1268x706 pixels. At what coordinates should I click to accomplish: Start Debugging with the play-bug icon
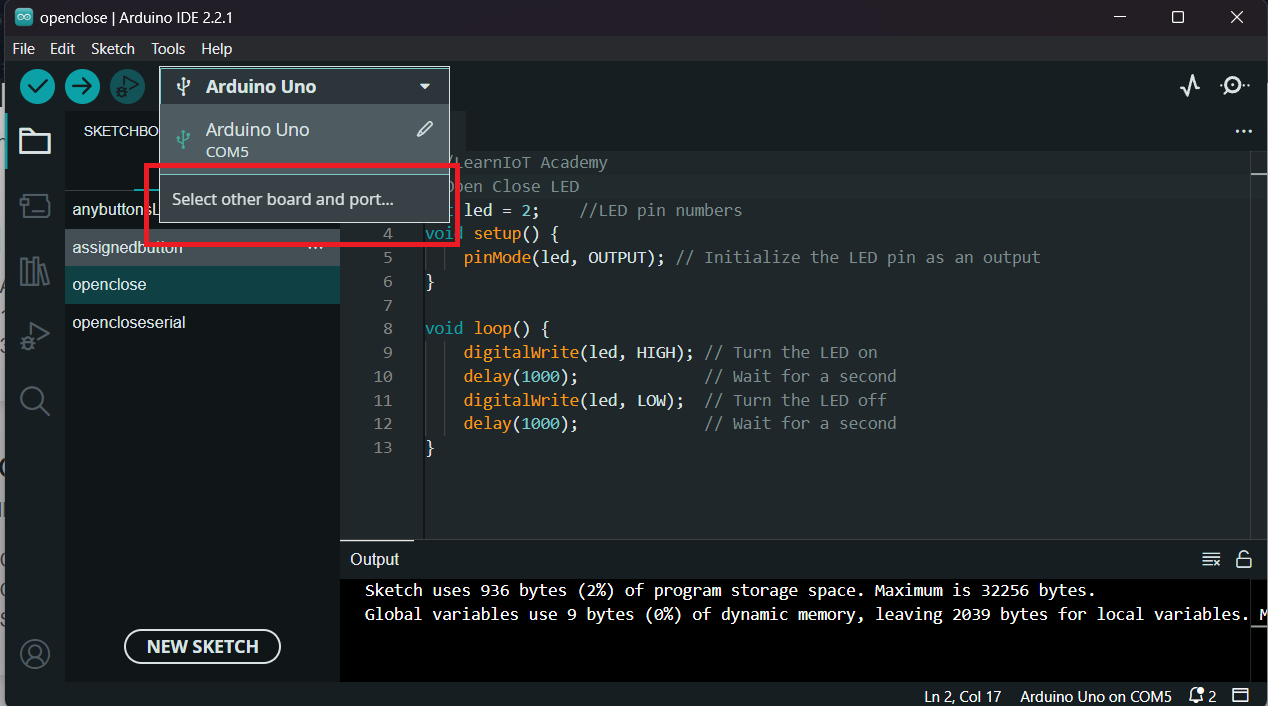pos(128,87)
